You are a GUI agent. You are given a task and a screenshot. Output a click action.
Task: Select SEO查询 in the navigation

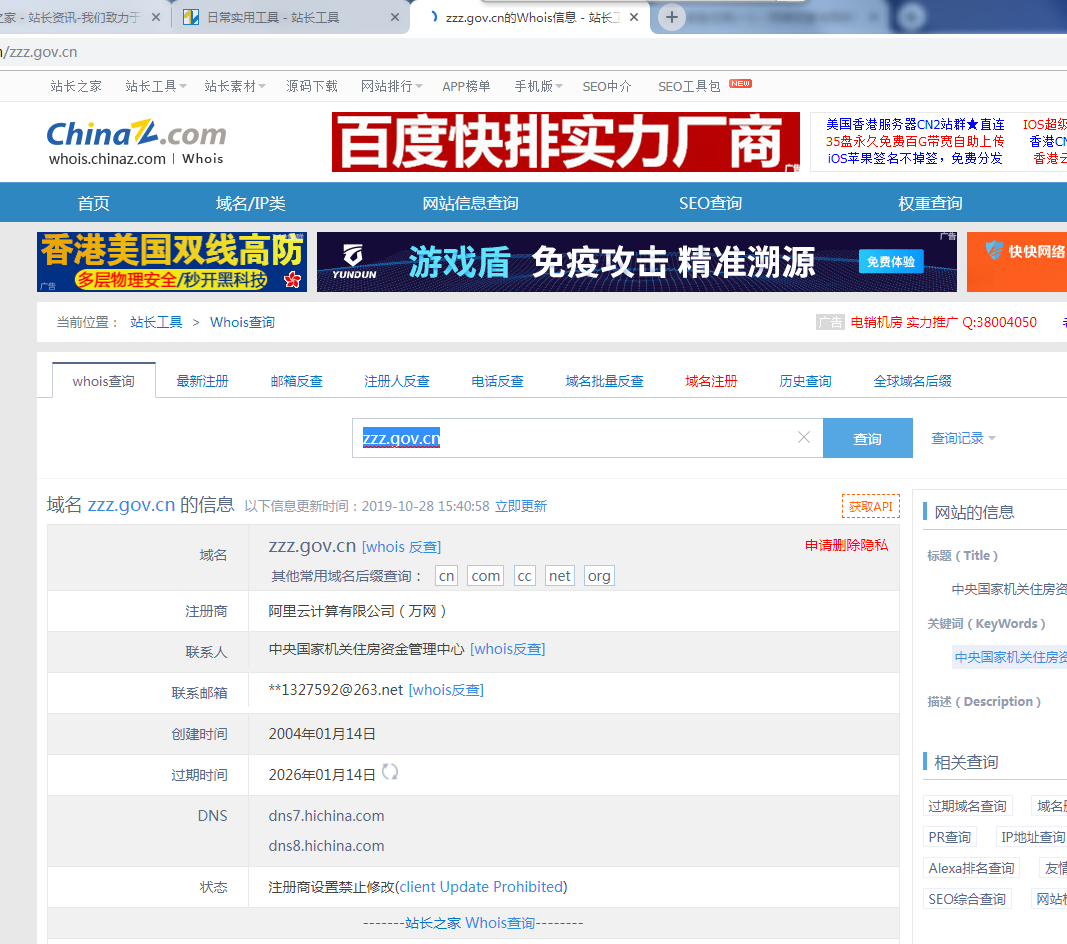point(710,203)
